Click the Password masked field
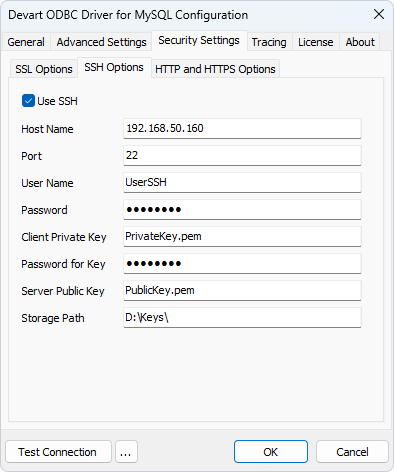This screenshot has height=472, width=394. (242, 209)
